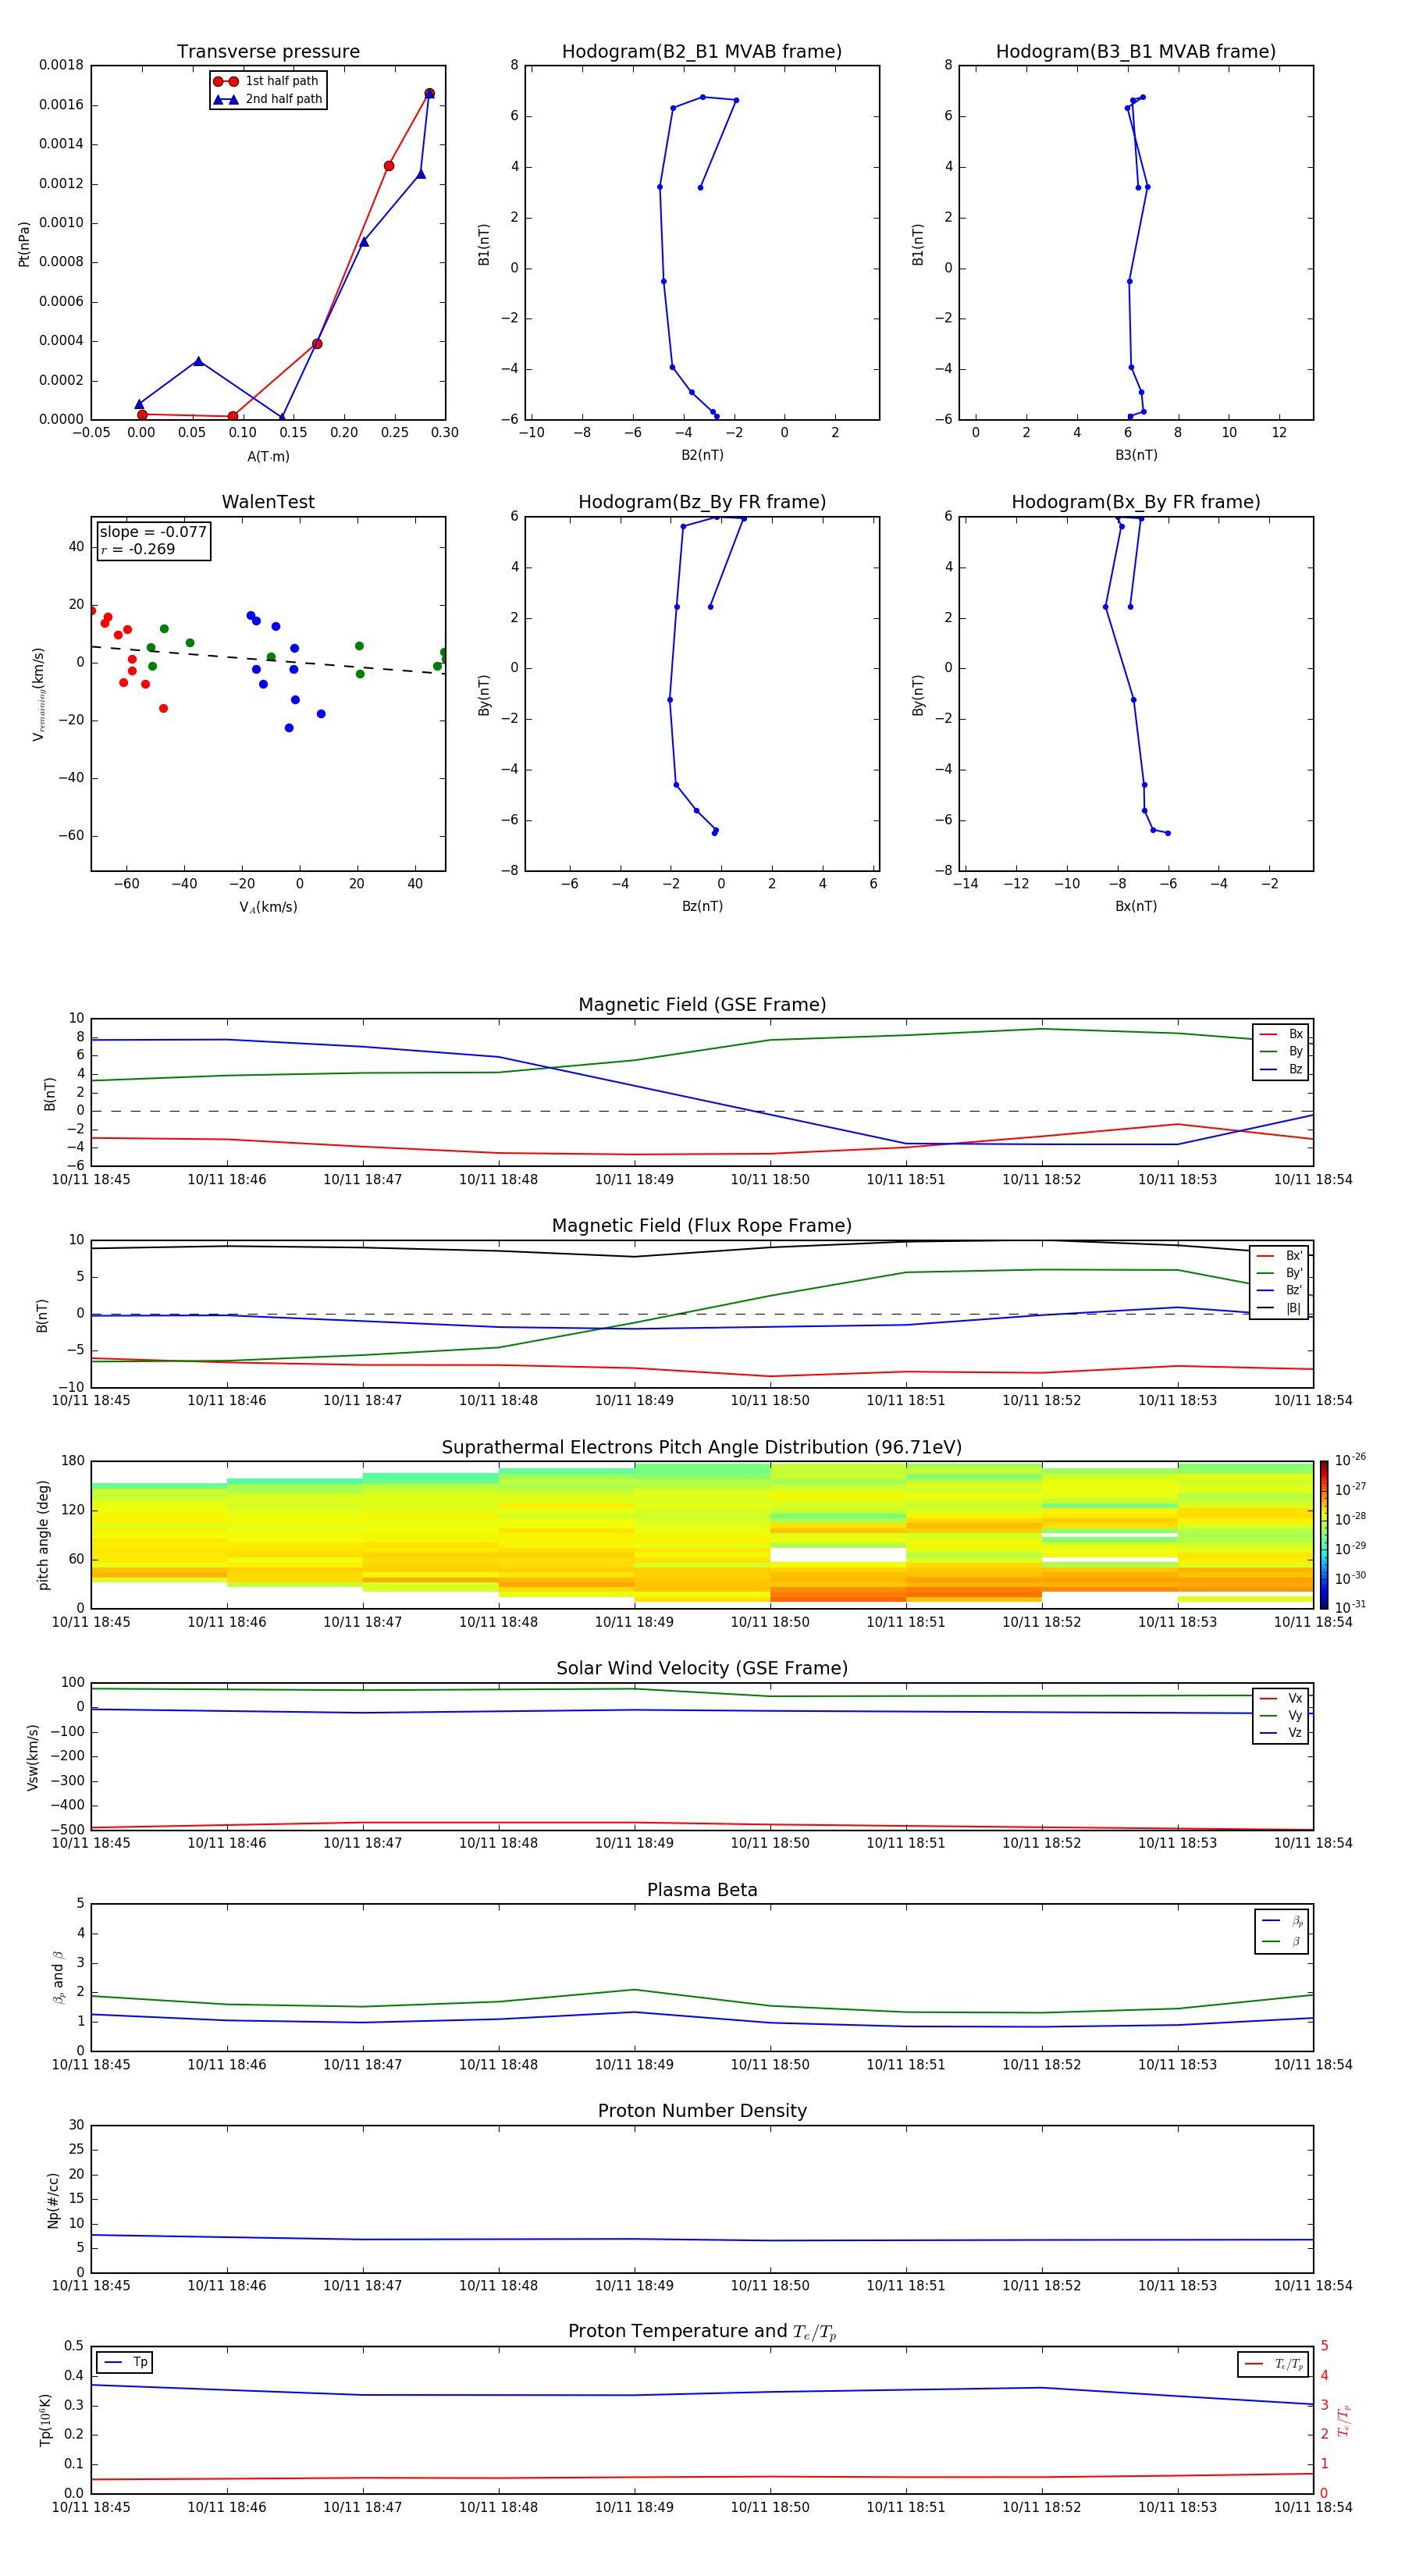
Task: Click the 'slope = -0.077' annotation
Action: (153, 532)
